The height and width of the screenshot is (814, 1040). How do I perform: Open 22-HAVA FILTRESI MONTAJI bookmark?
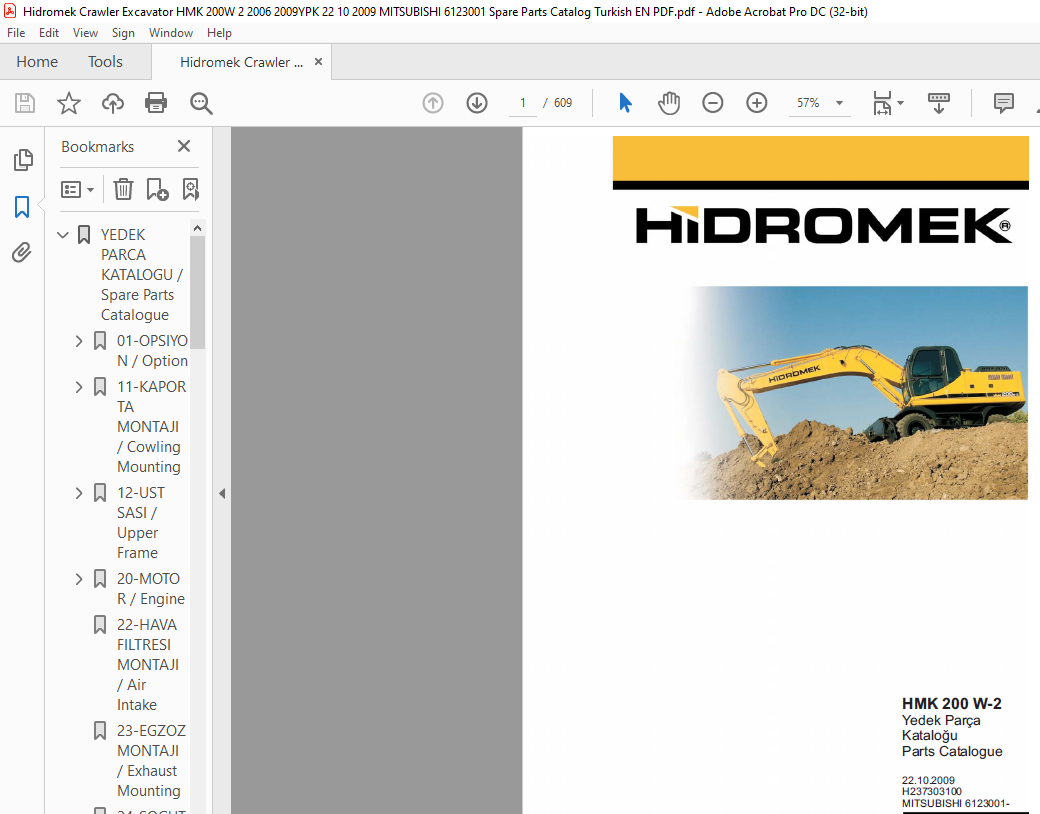point(147,665)
